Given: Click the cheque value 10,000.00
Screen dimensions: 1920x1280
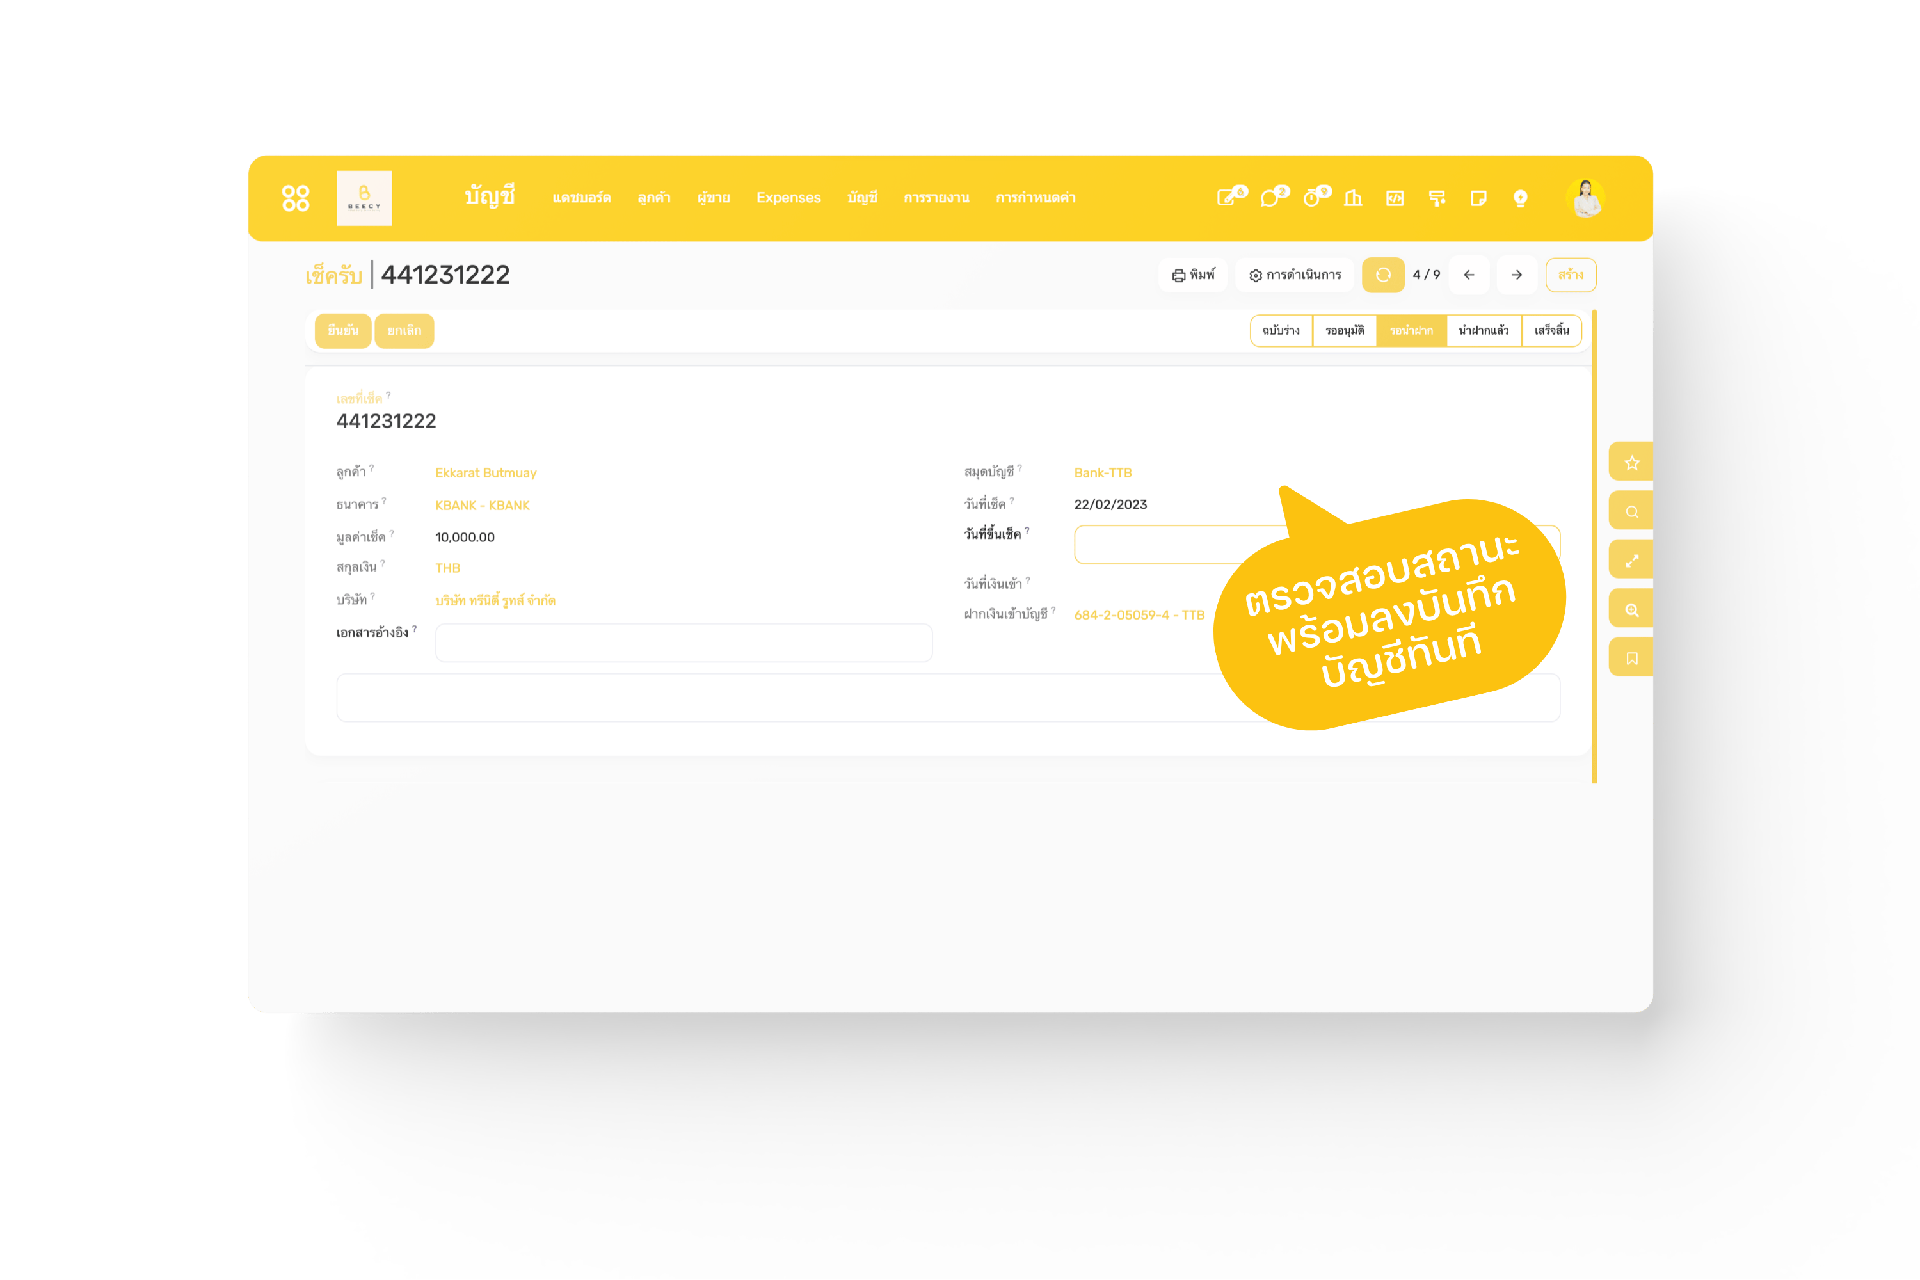Looking at the screenshot, I should click(465, 537).
